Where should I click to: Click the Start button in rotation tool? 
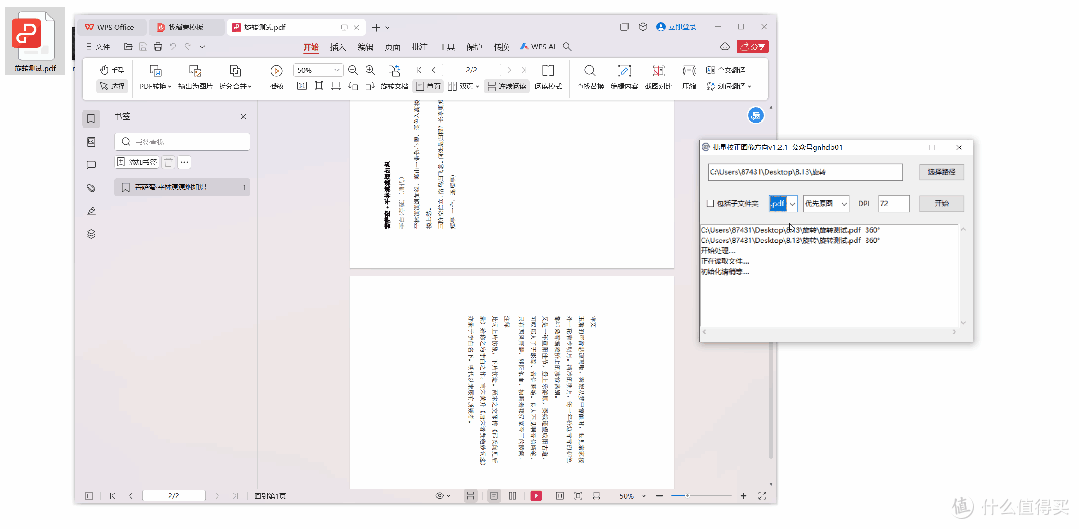click(x=941, y=204)
